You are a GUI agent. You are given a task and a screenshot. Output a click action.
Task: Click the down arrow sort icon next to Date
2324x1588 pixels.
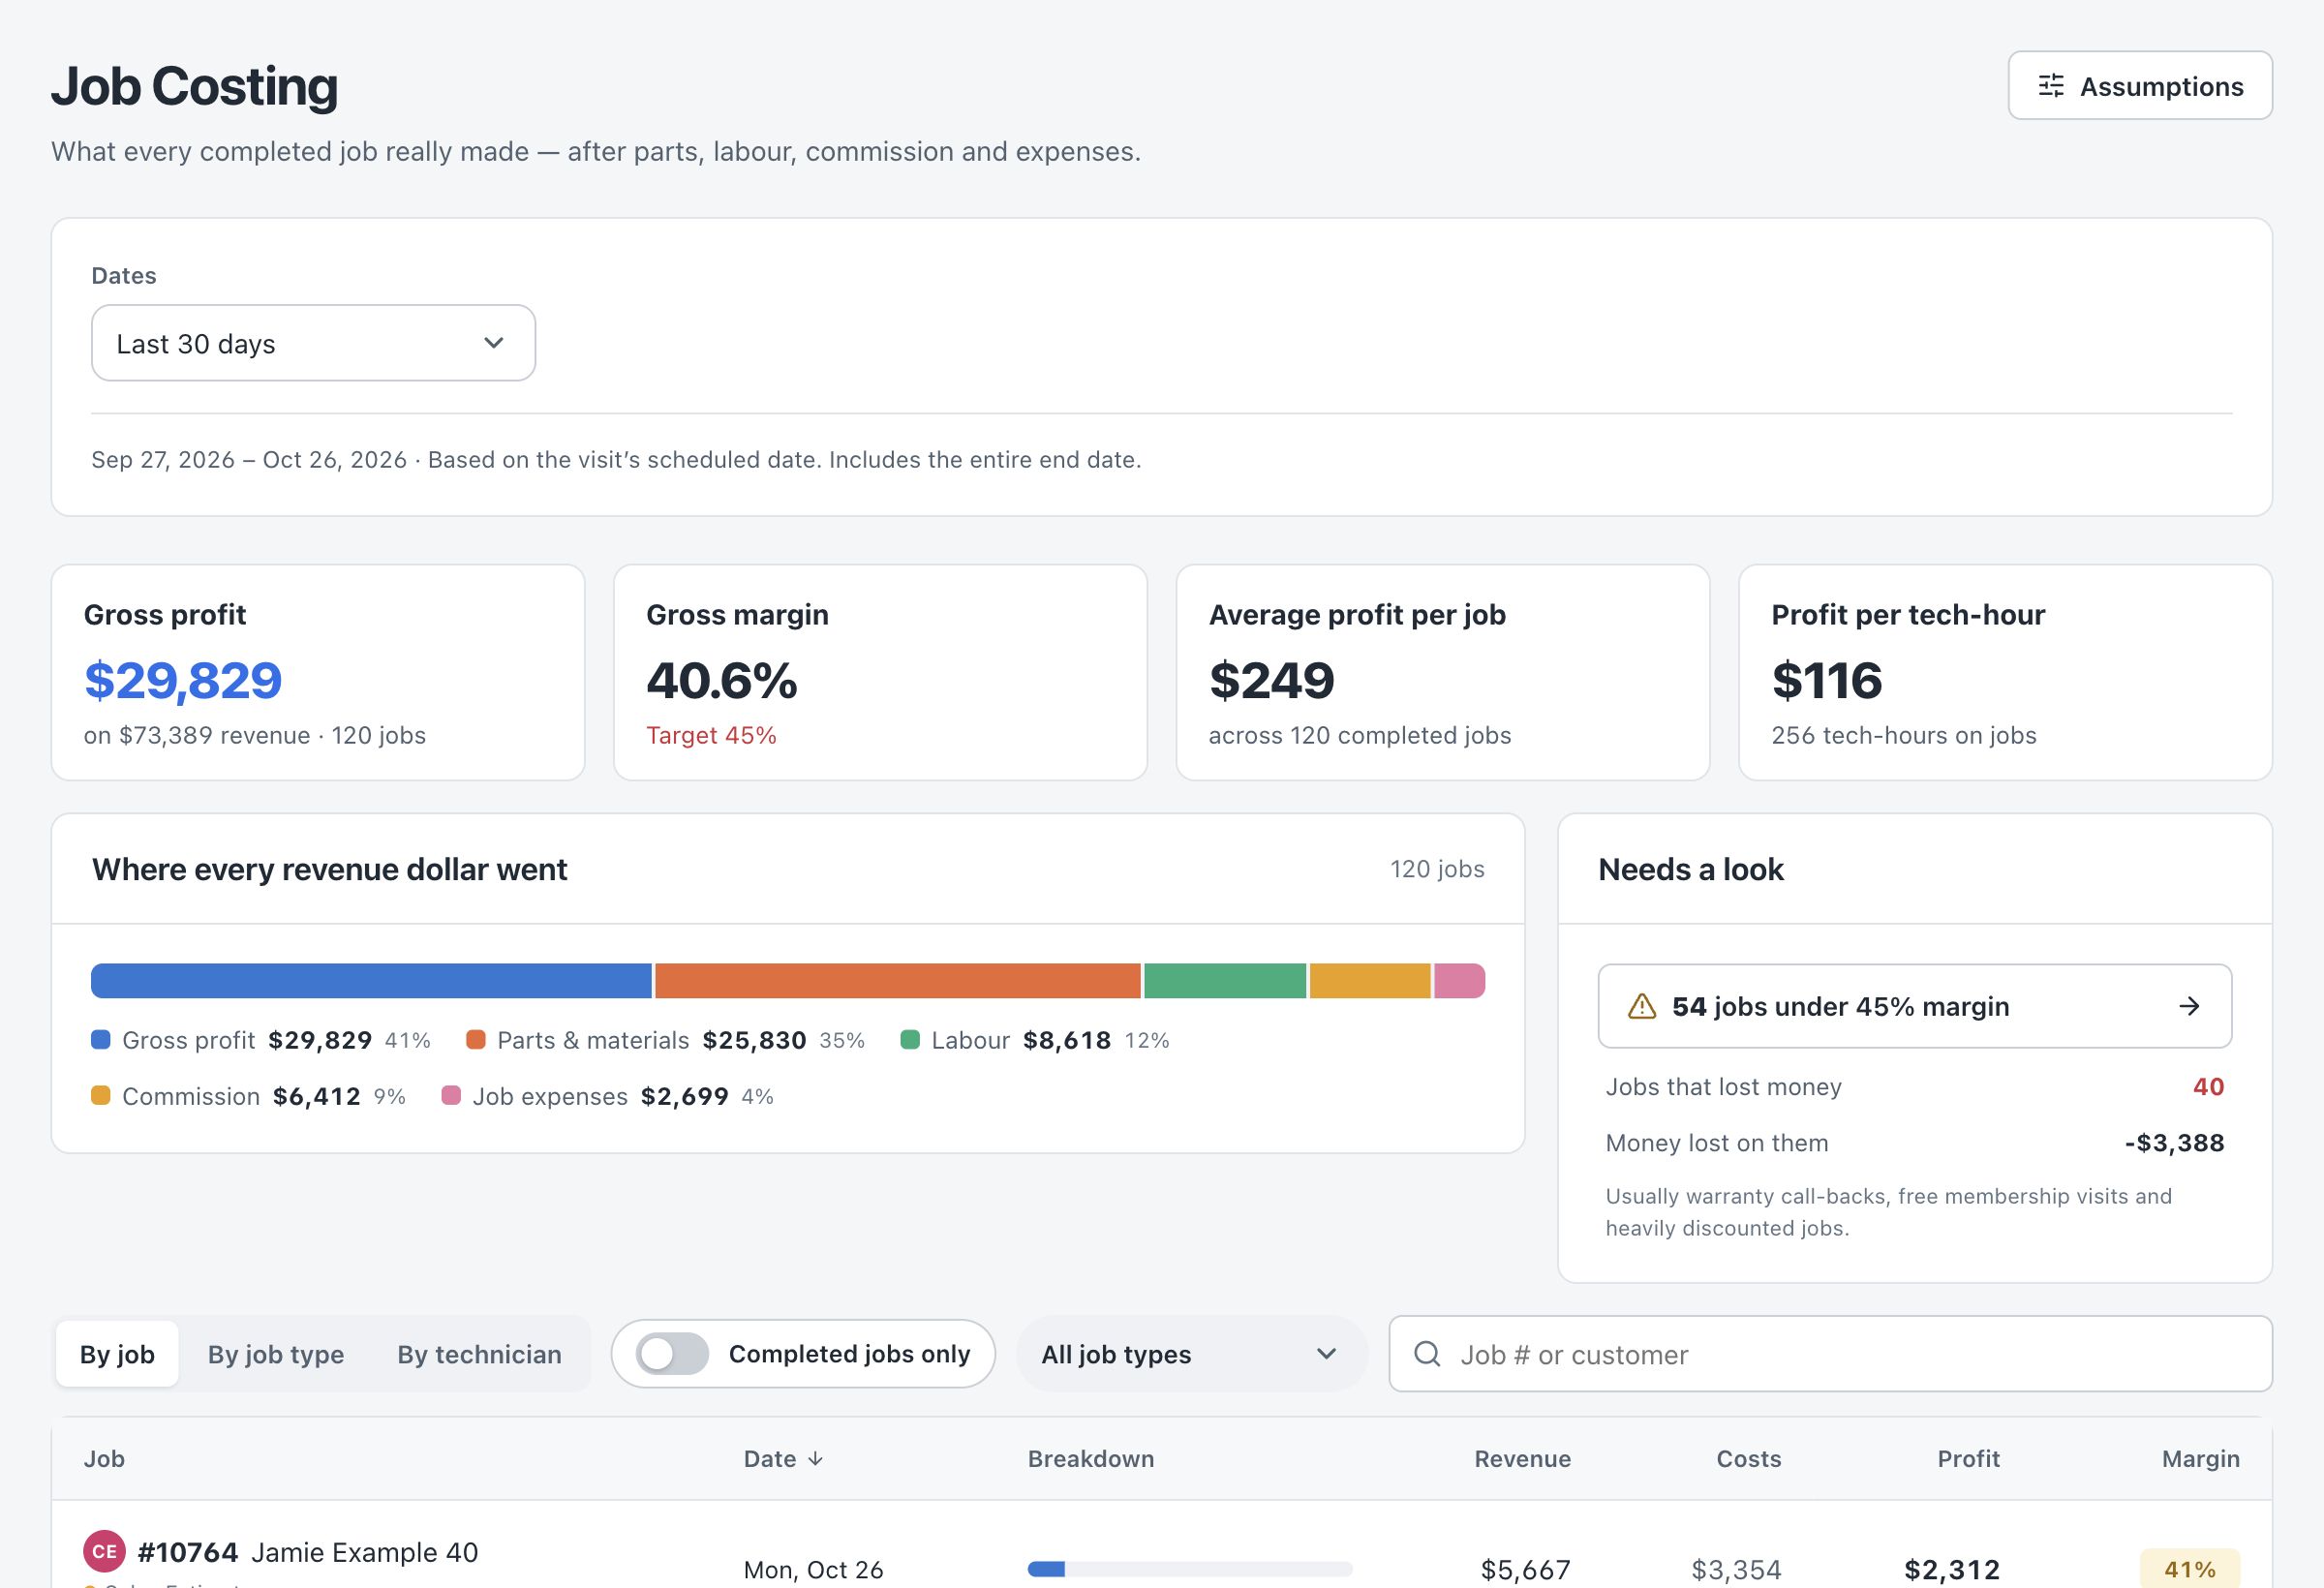(x=816, y=1459)
